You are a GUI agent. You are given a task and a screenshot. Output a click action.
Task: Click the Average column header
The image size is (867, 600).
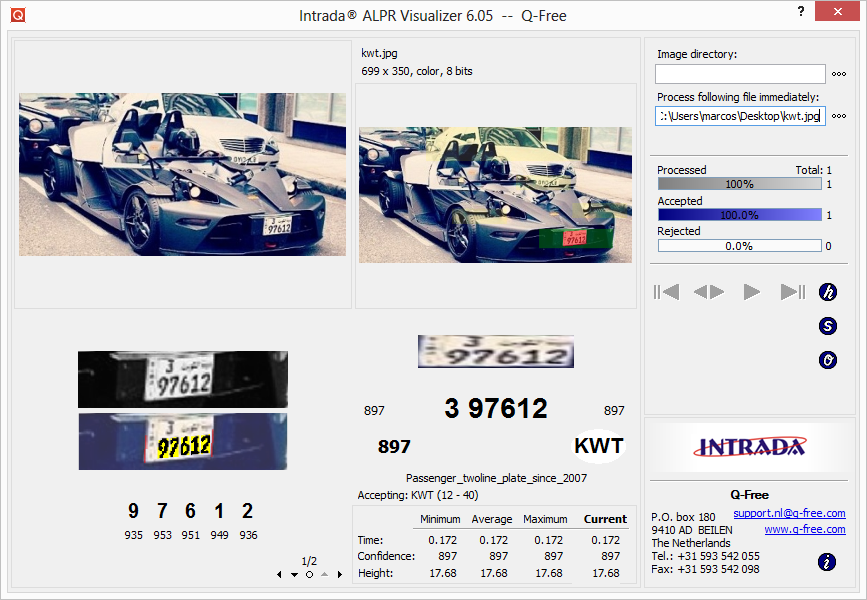click(492, 519)
